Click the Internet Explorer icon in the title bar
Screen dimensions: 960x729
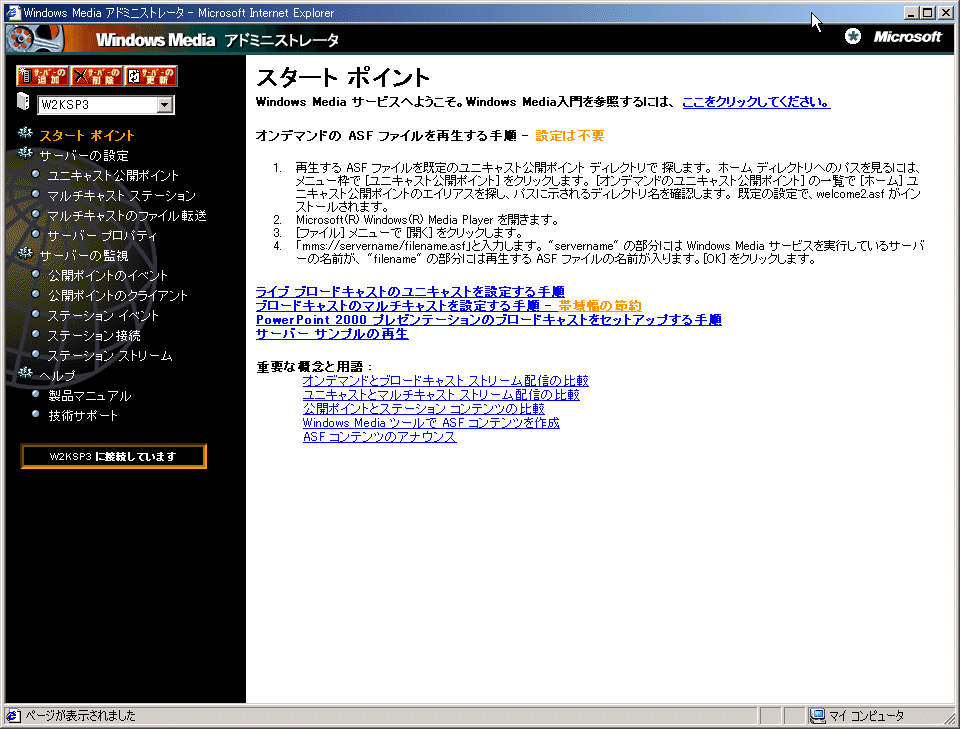tap(13, 12)
